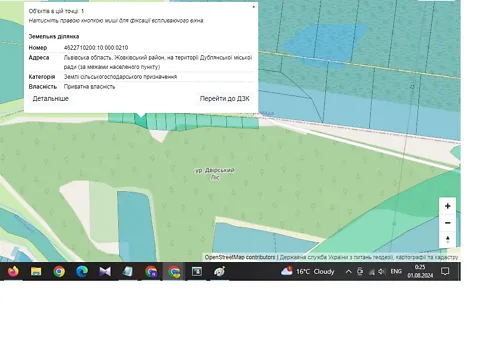Reset map rotation with north arrow
480x360 pixels.
click(447, 240)
